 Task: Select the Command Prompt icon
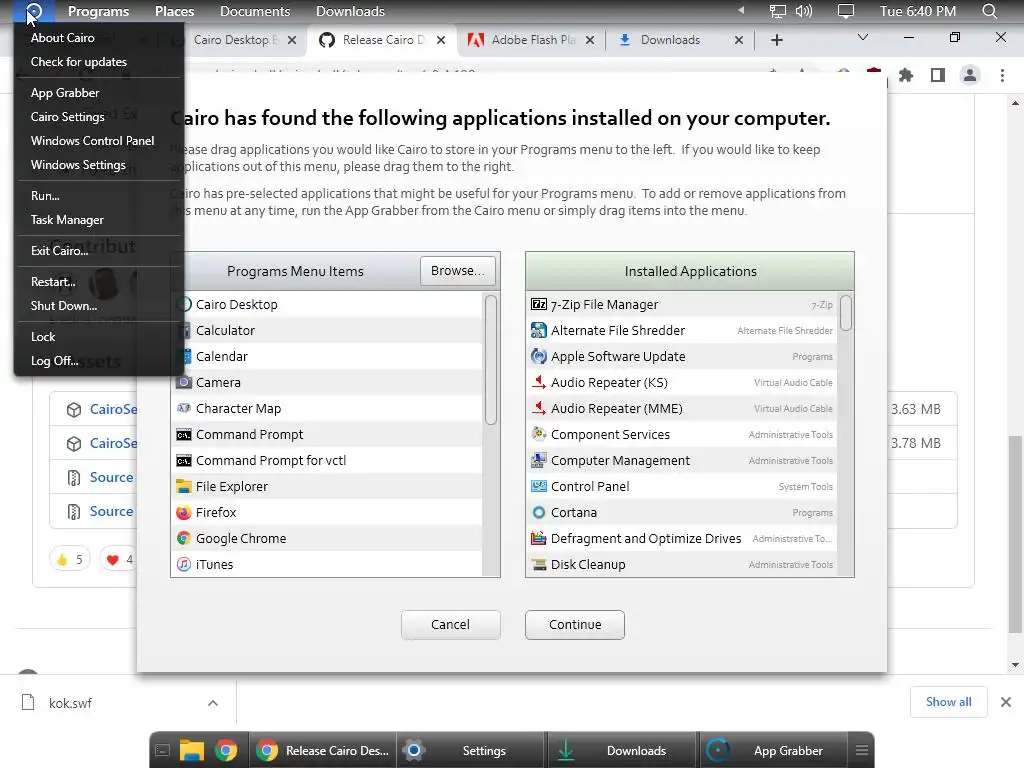point(184,434)
